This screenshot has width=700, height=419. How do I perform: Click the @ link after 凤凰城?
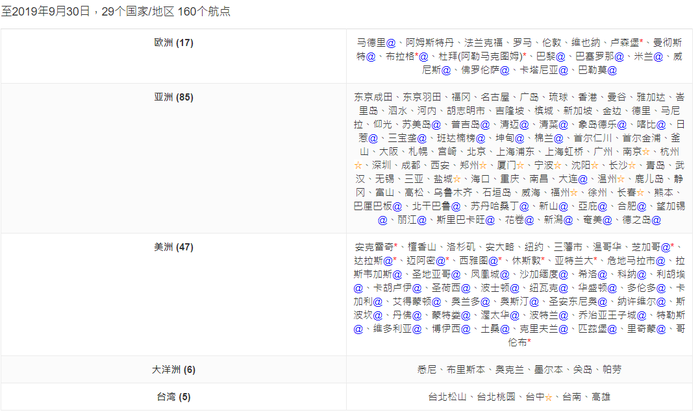504,275
